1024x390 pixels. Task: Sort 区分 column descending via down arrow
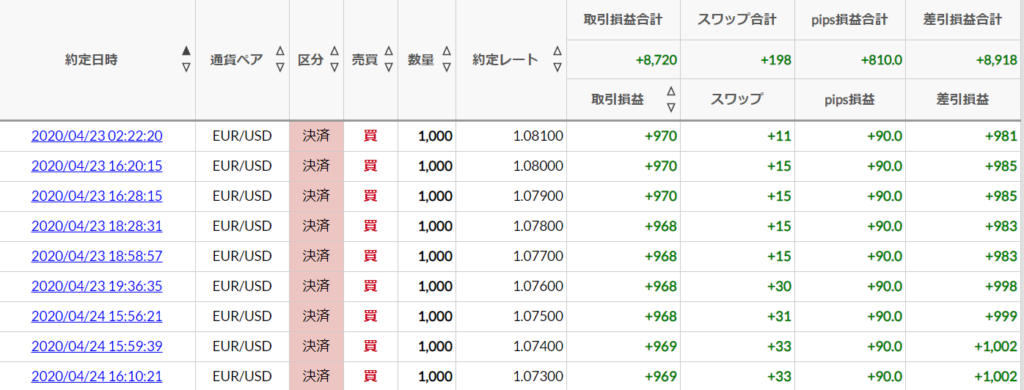coord(334,67)
